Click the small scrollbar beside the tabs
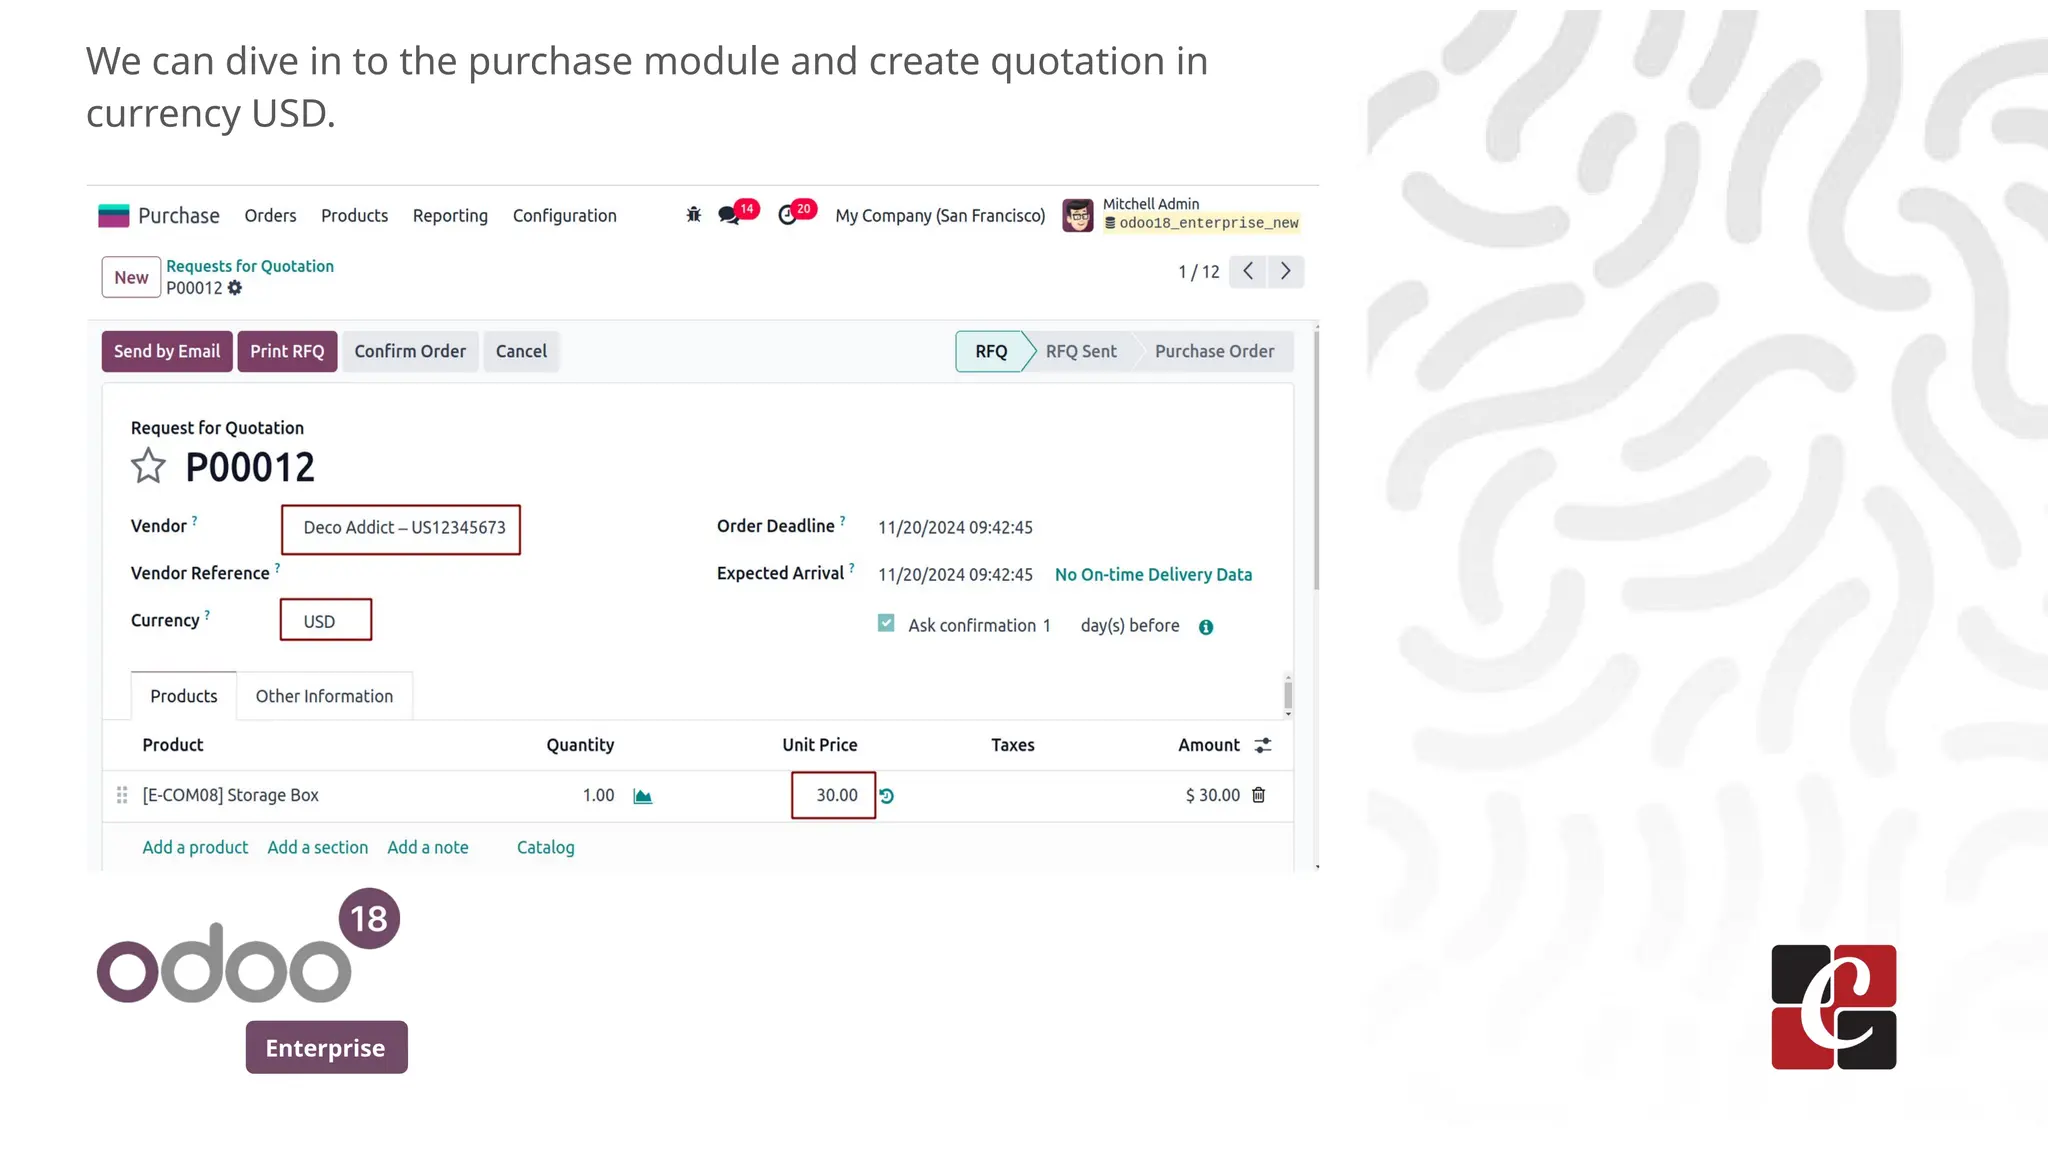This screenshot has height=1152, width=2048. [x=1288, y=695]
